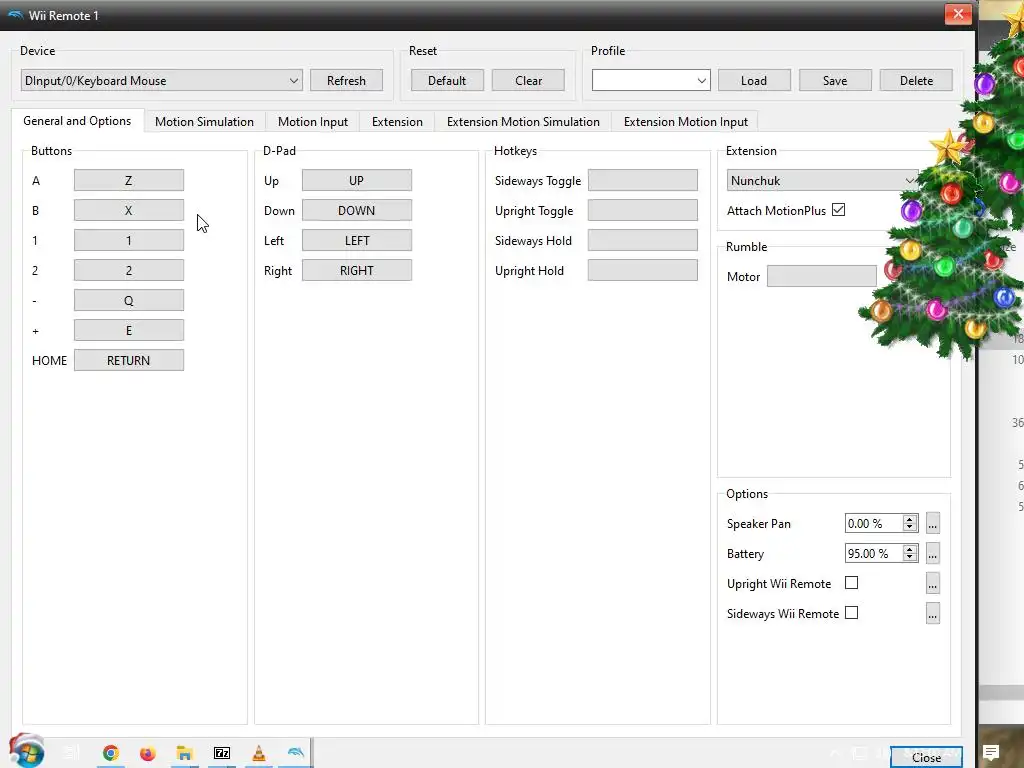This screenshot has width=1024, height=768.
Task: Remap the minus button binding Q
Action: [129, 300]
